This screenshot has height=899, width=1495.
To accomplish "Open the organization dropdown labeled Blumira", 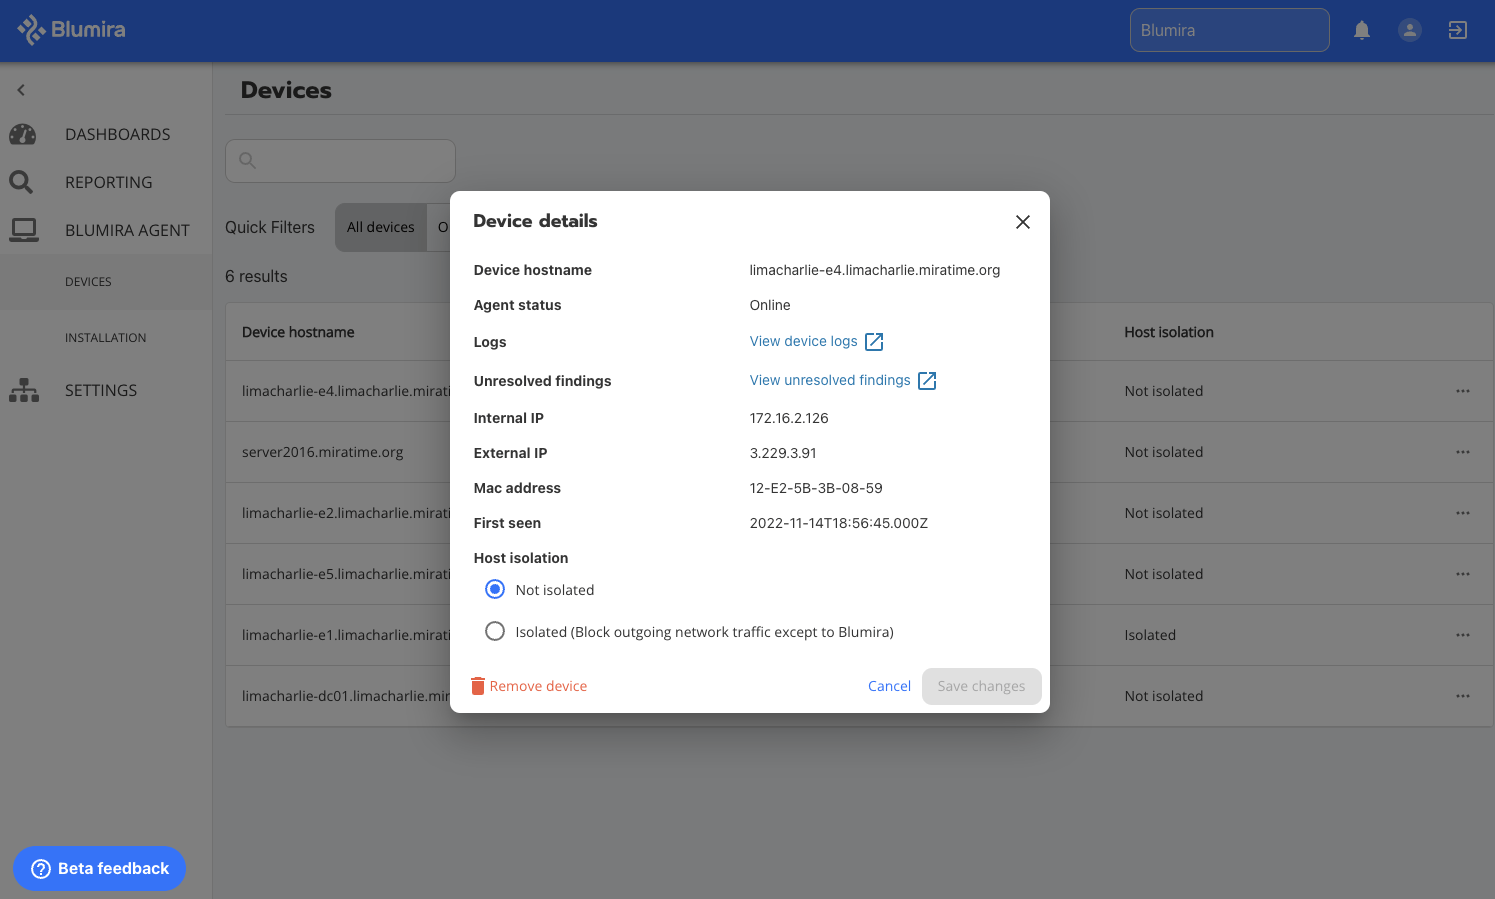I will coord(1229,30).
